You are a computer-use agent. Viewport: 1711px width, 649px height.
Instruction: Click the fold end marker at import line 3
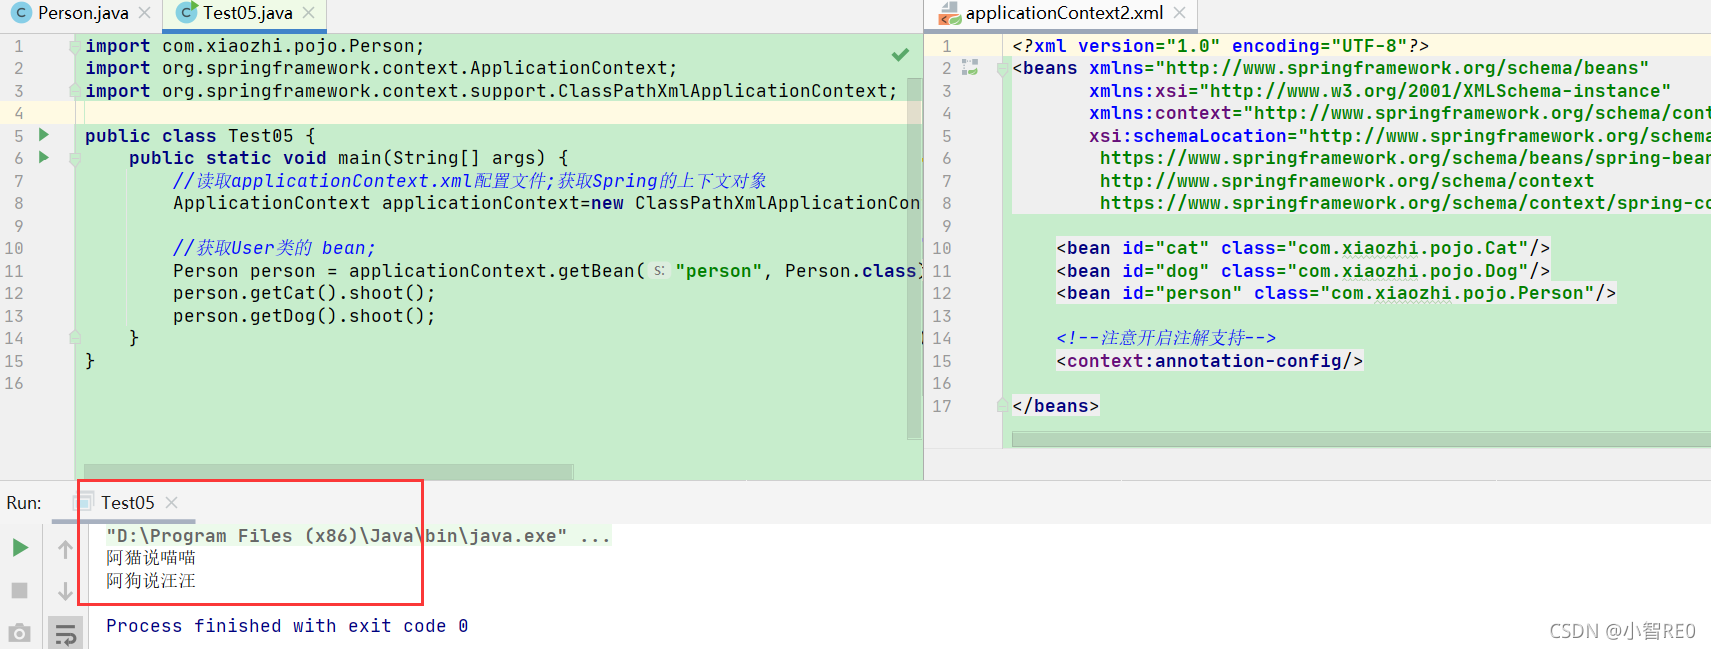click(75, 91)
